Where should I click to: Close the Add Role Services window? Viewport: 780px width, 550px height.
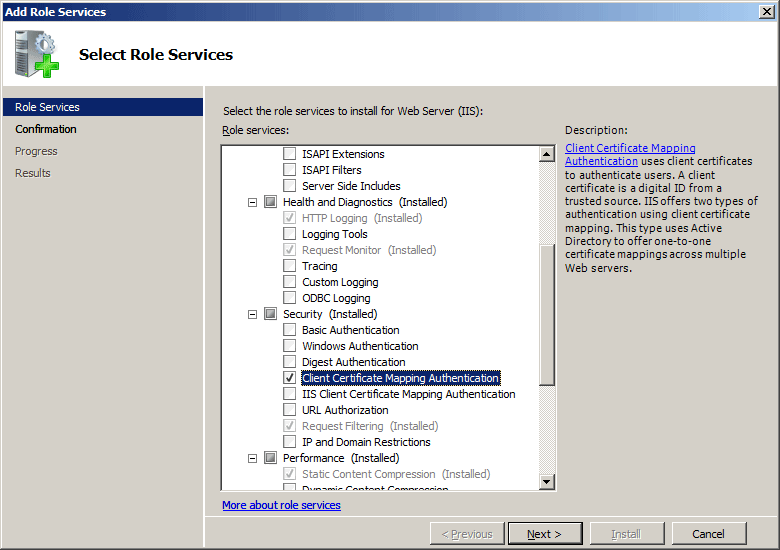click(769, 11)
